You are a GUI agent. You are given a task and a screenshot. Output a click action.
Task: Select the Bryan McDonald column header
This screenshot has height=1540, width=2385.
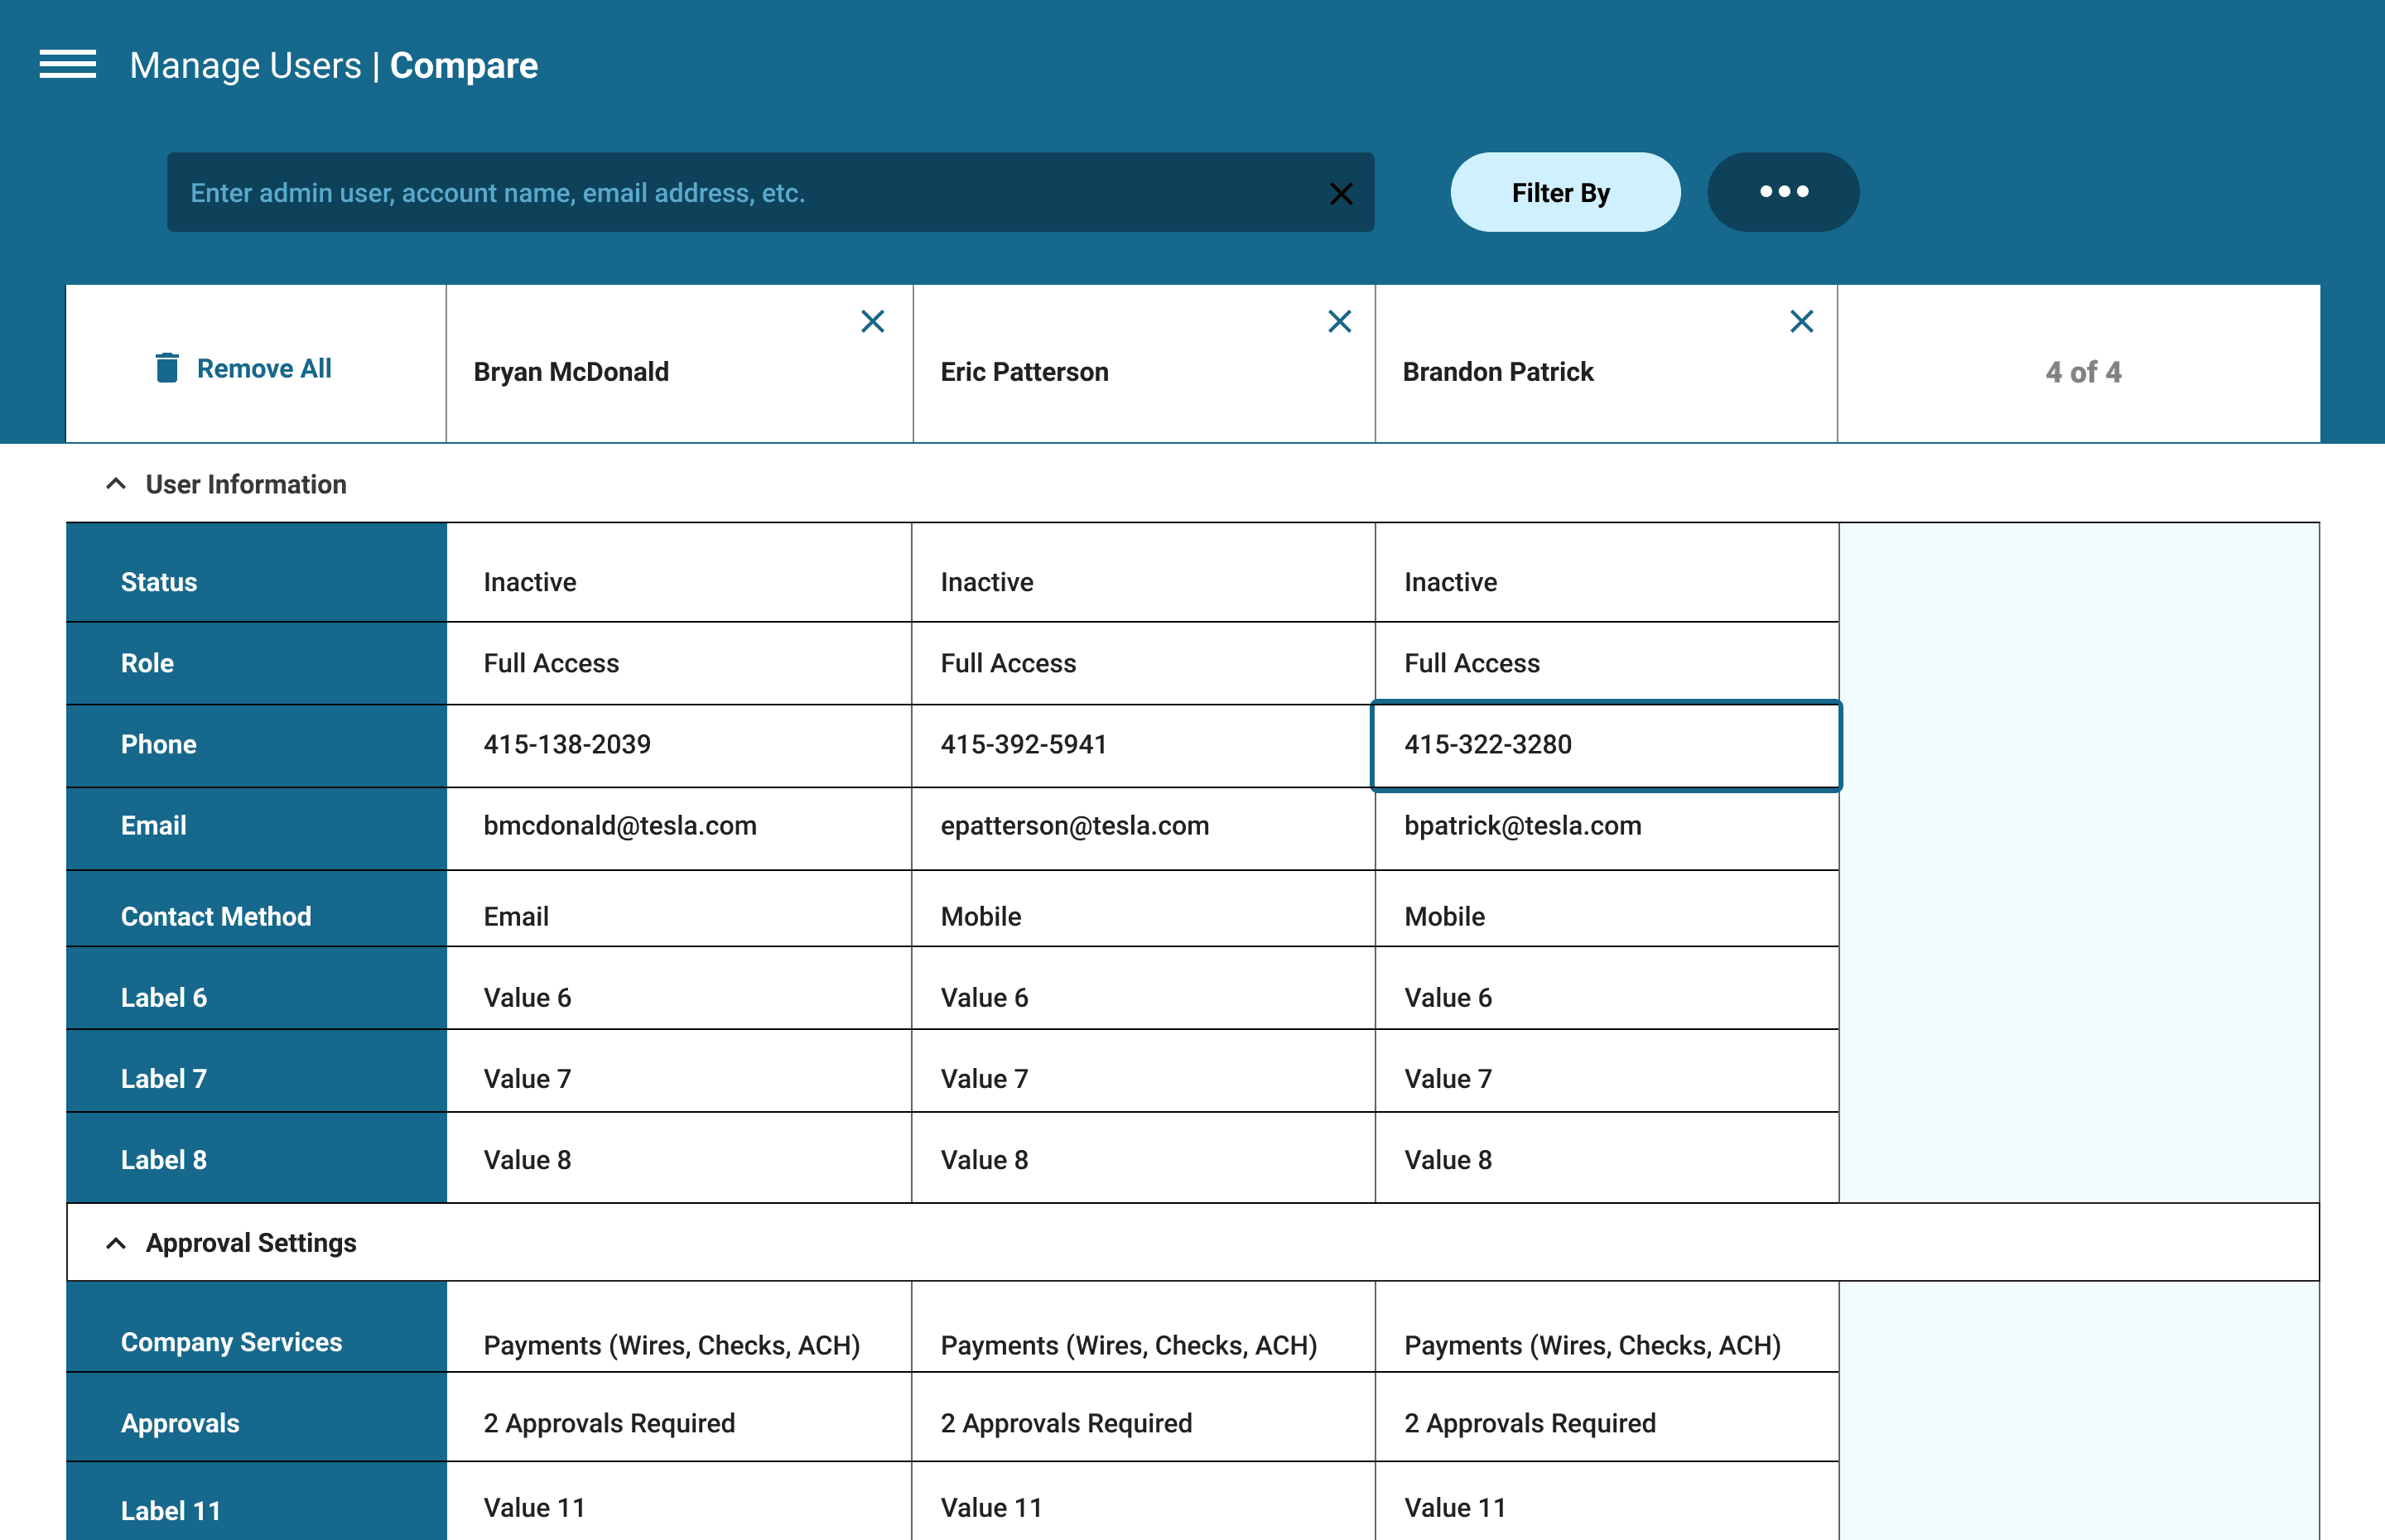tap(571, 372)
